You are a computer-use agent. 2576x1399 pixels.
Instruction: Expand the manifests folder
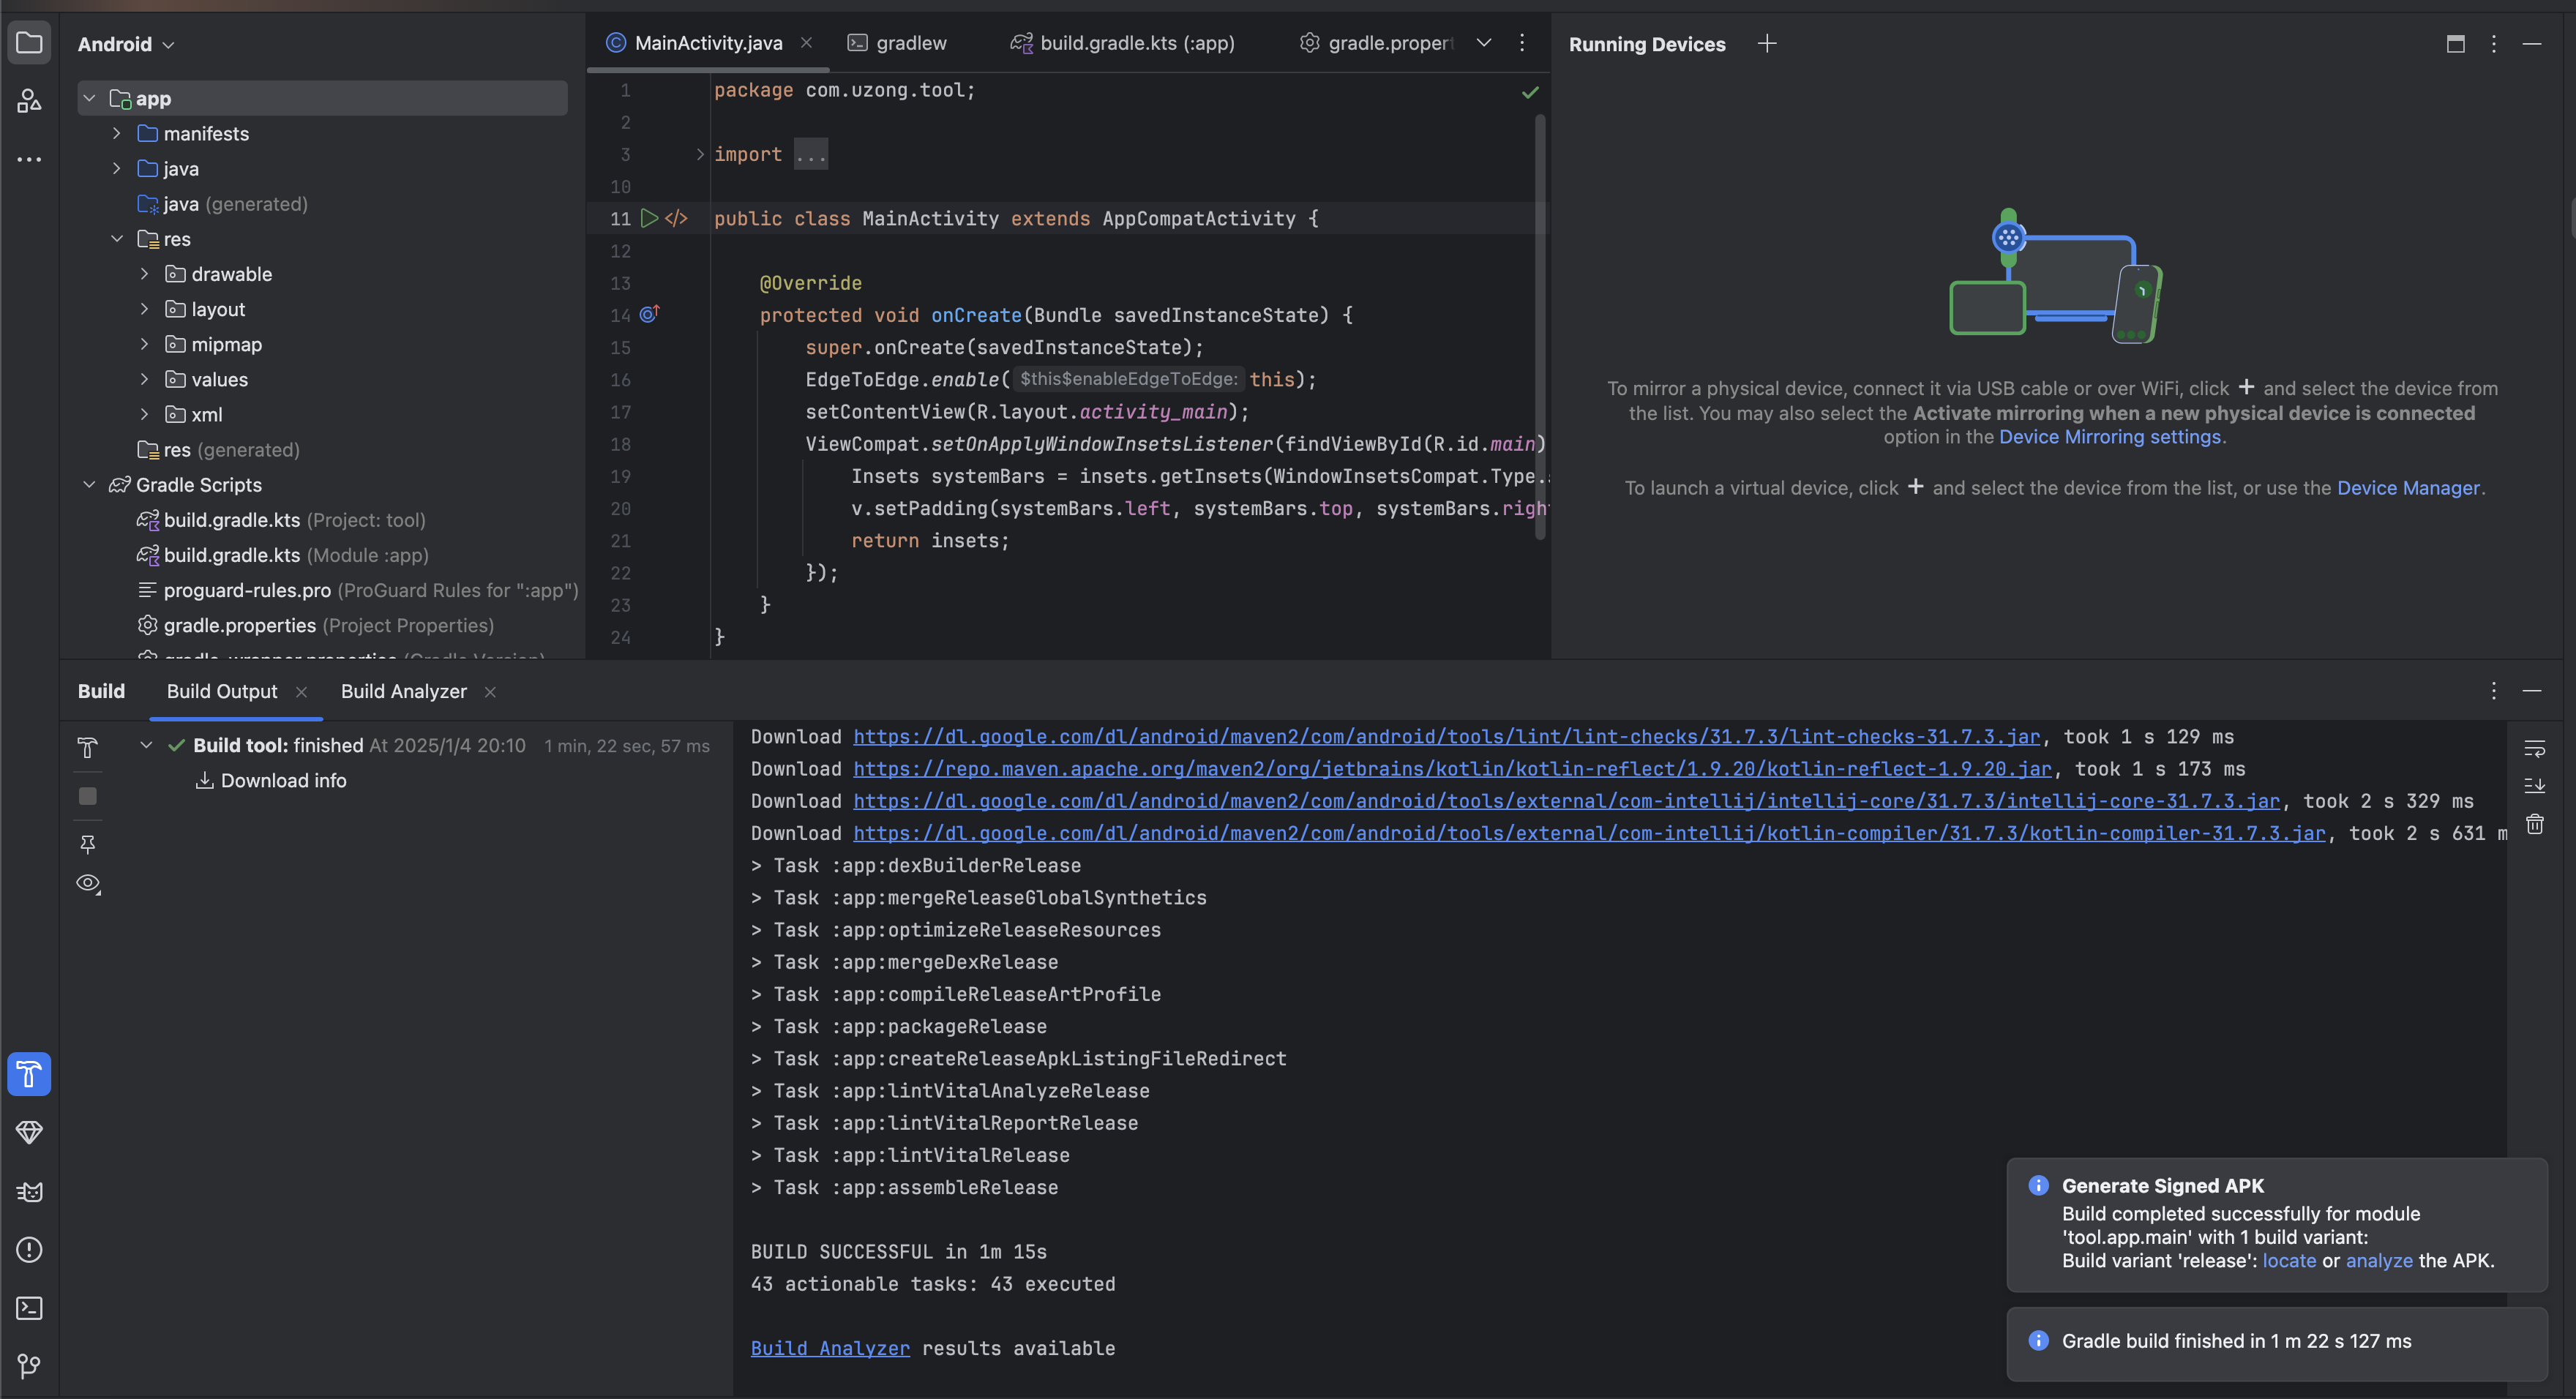pyautogui.click(x=117, y=134)
